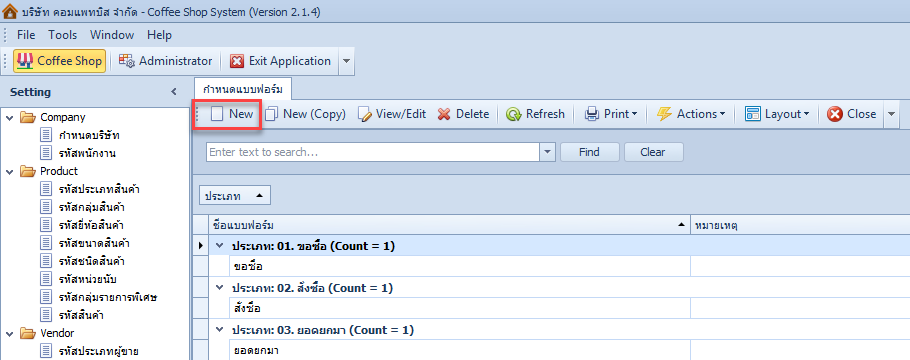
Task: Open the Actions dropdown menu
Action: tap(691, 114)
